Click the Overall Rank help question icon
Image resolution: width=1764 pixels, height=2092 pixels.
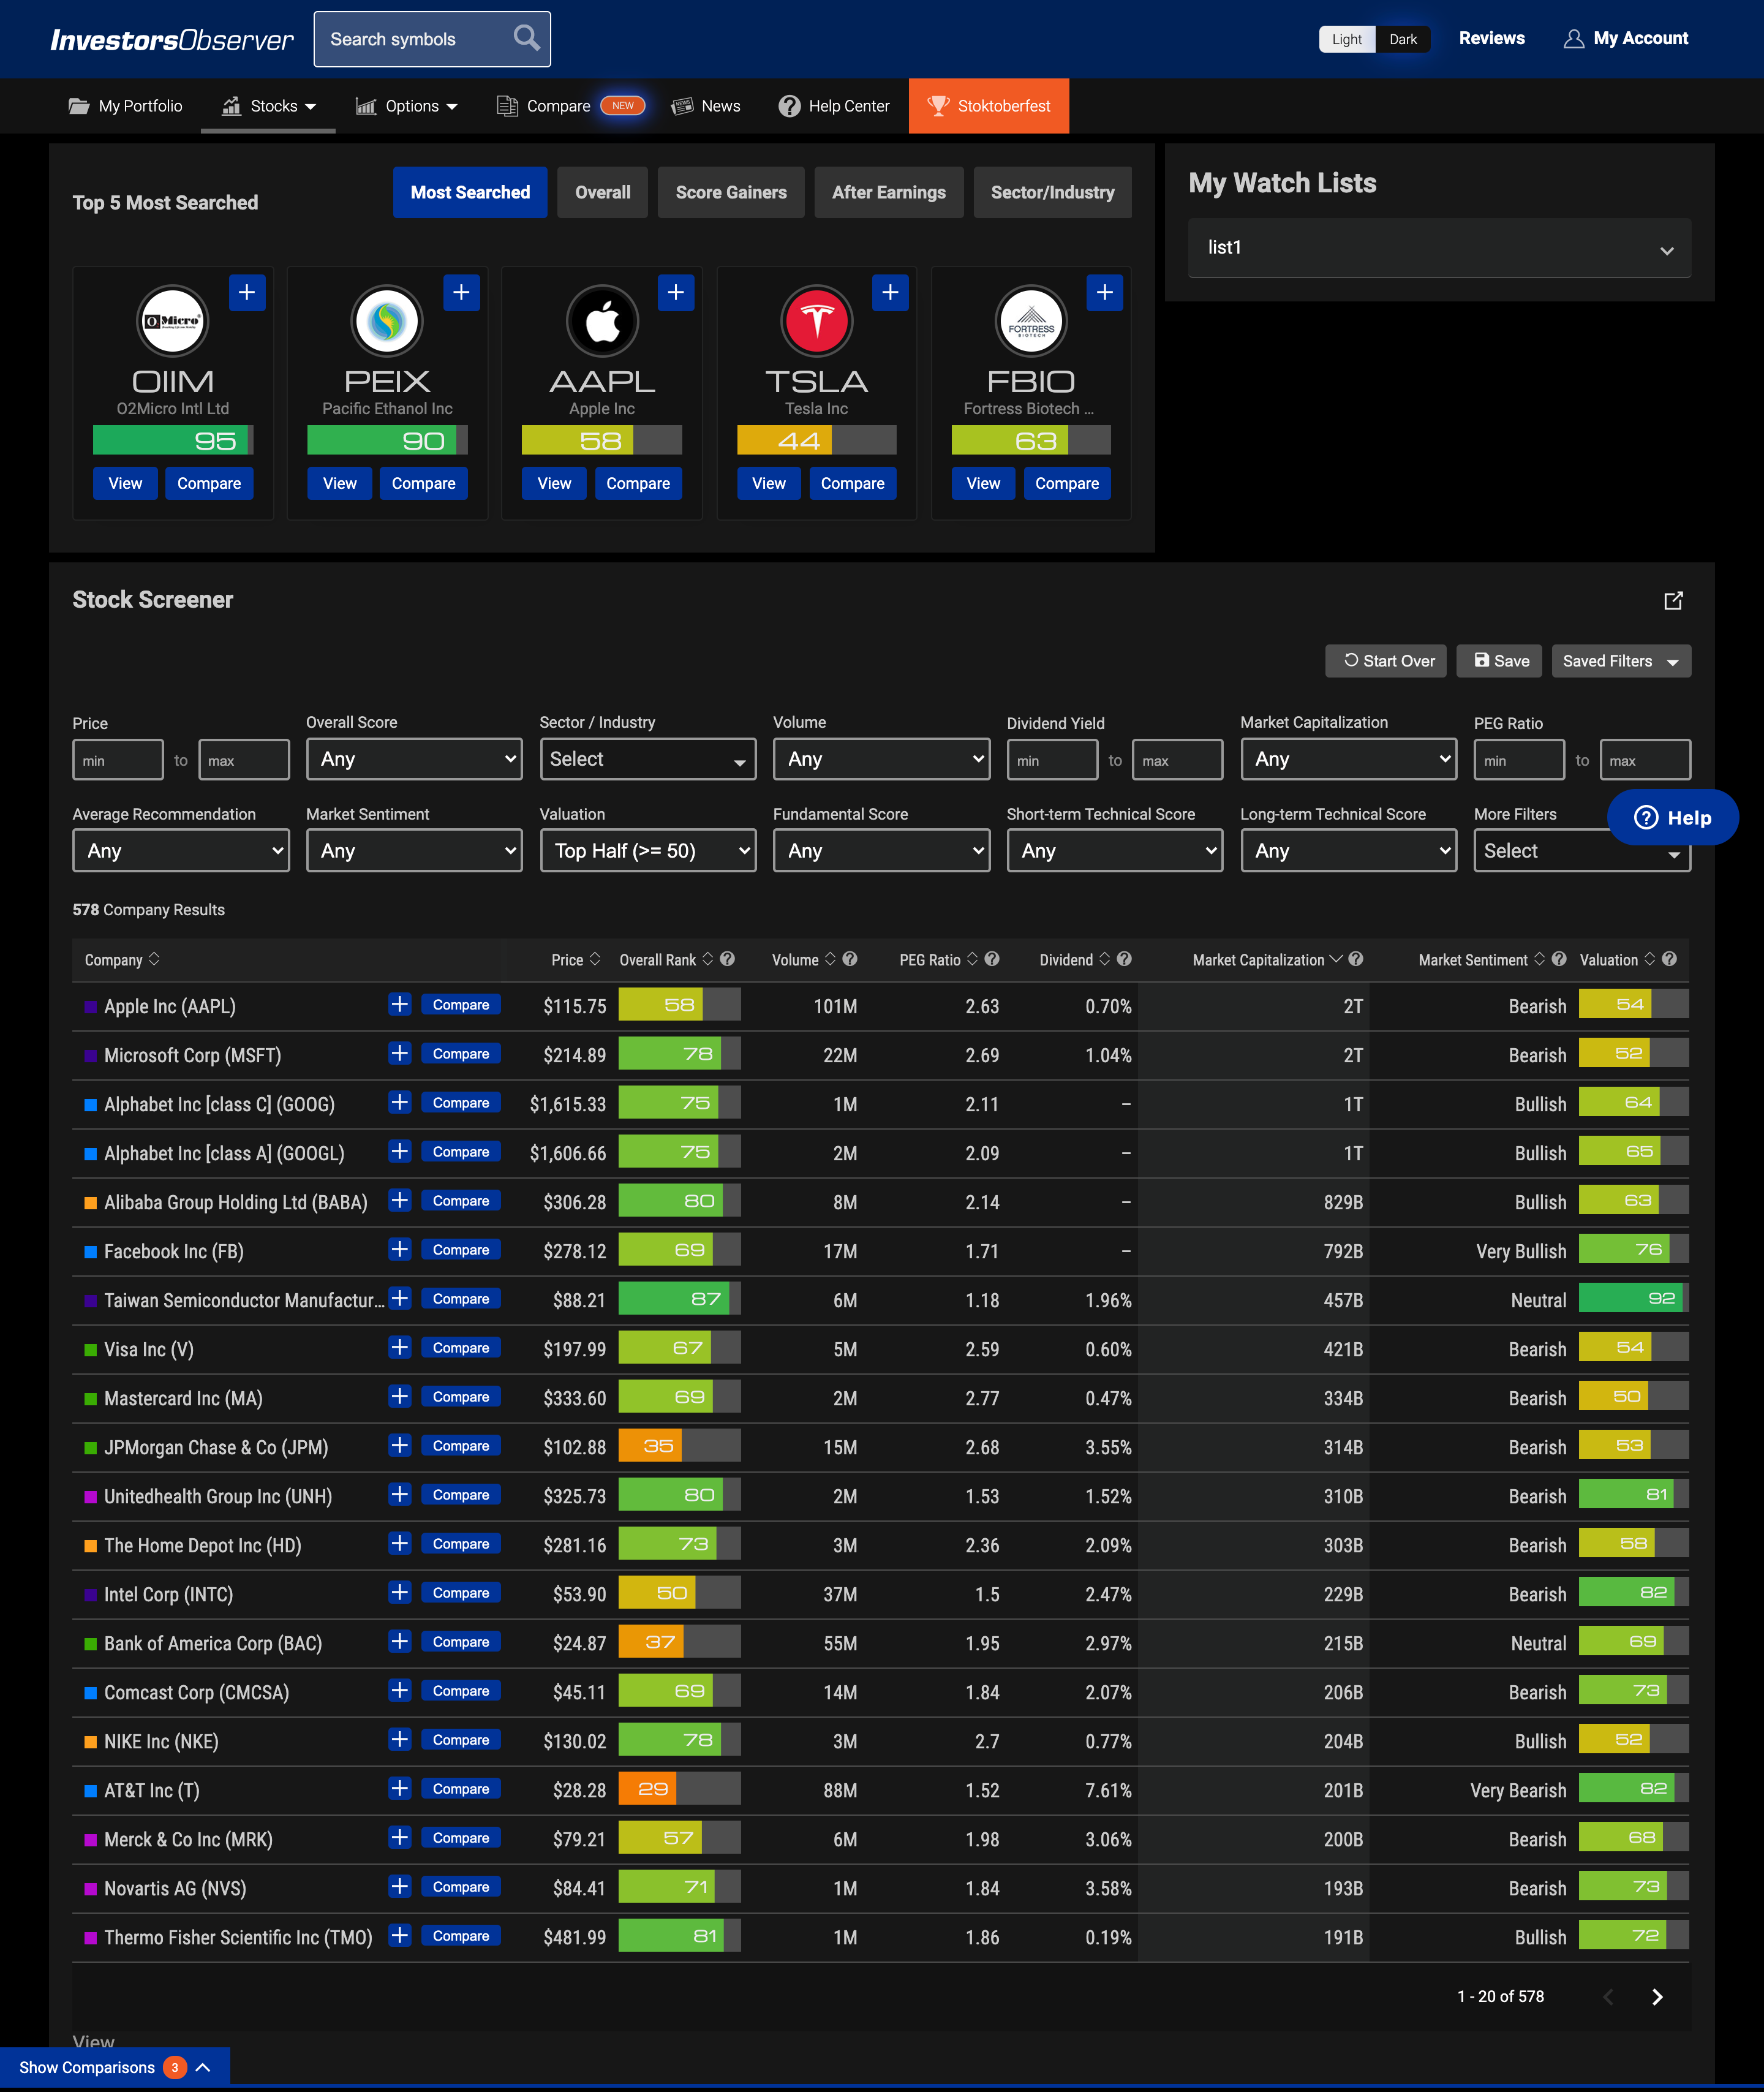[728, 959]
